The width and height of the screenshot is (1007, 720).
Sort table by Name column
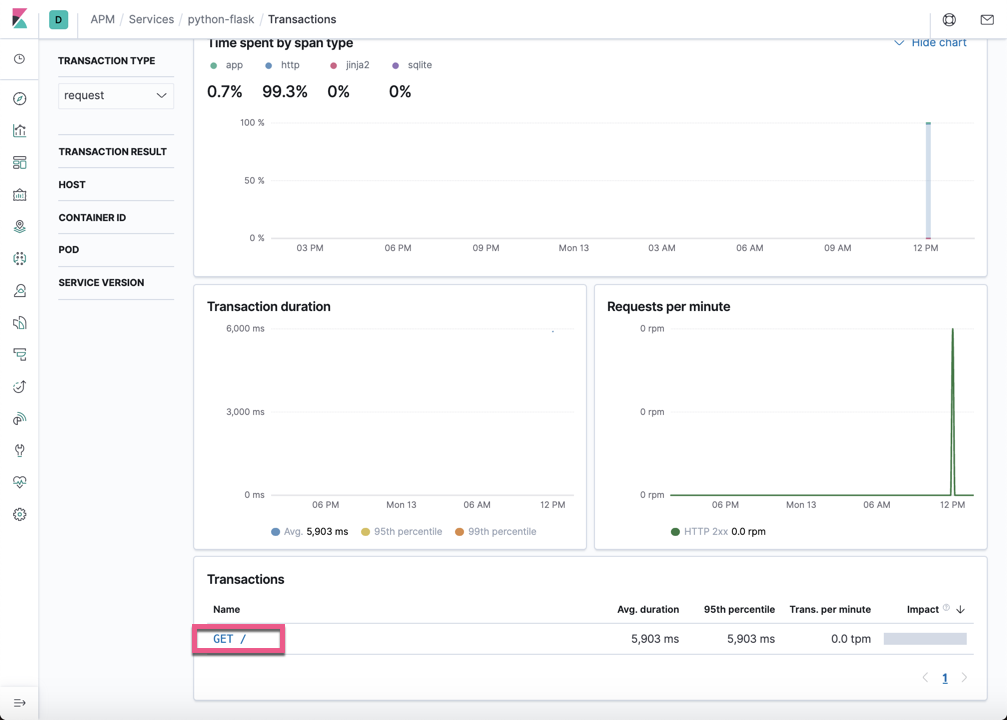pyautogui.click(x=227, y=610)
